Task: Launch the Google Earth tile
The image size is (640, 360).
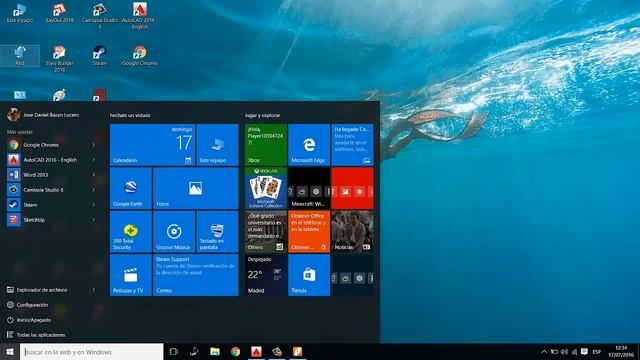Action: [x=131, y=189]
